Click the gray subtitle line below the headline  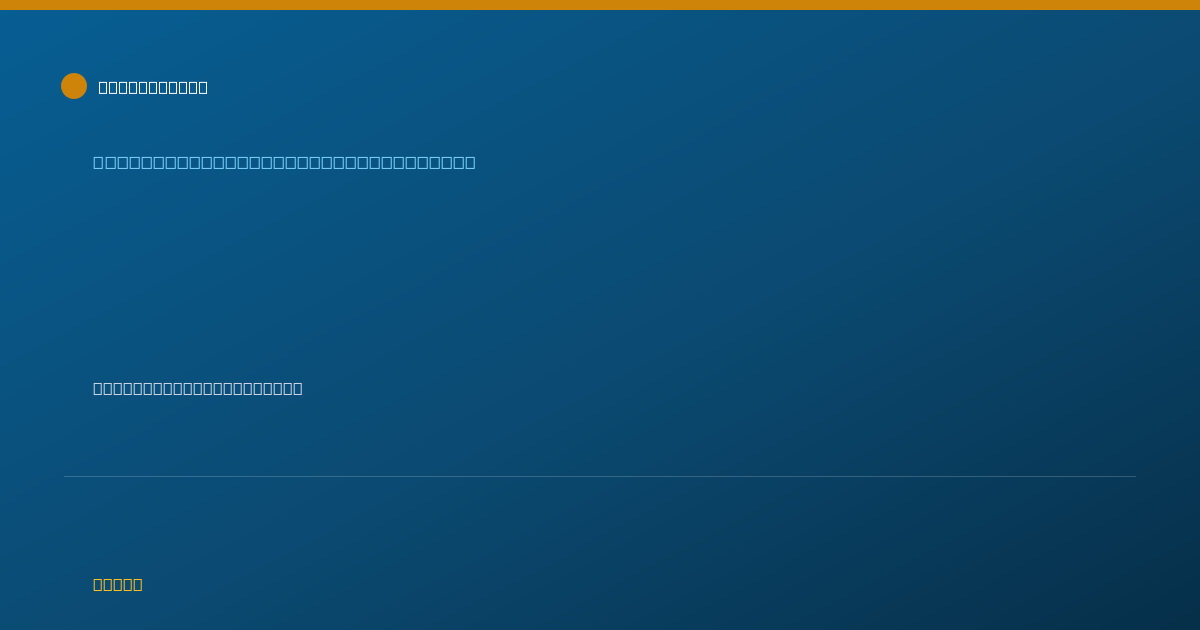click(x=198, y=388)
